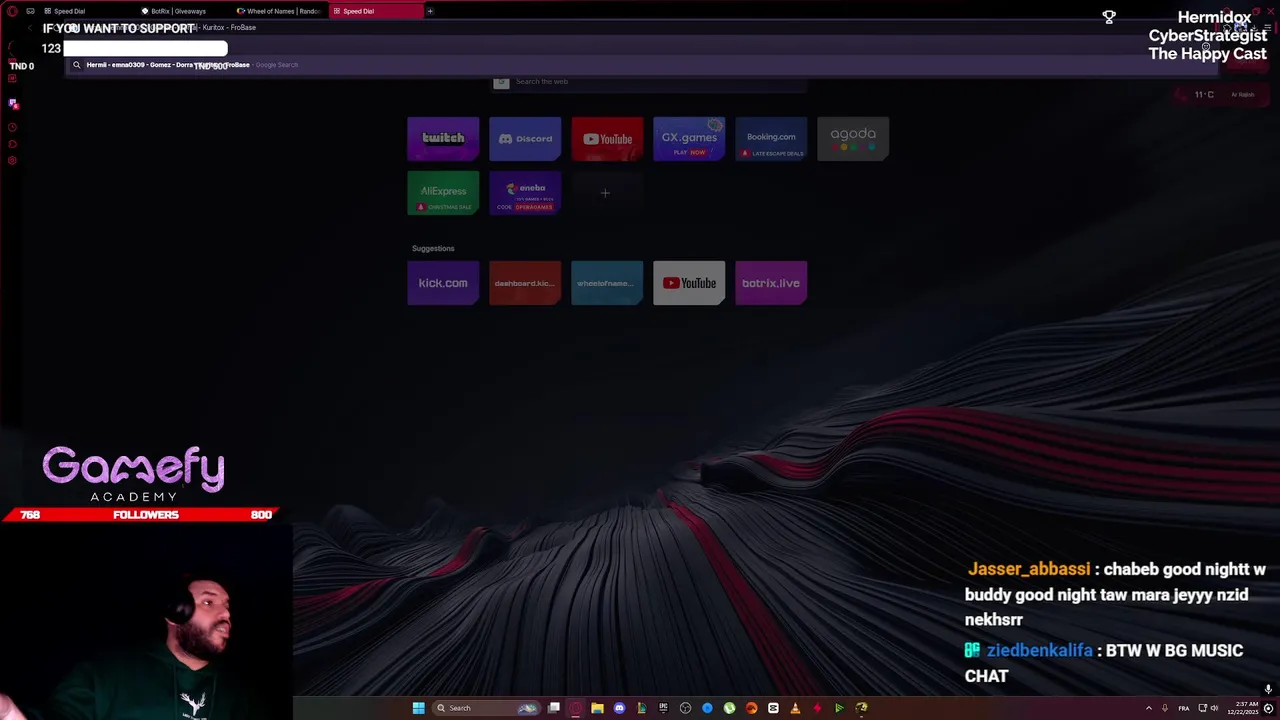Open the History sidebar icon
1280x720 pixels.
[x=12, y=127]
